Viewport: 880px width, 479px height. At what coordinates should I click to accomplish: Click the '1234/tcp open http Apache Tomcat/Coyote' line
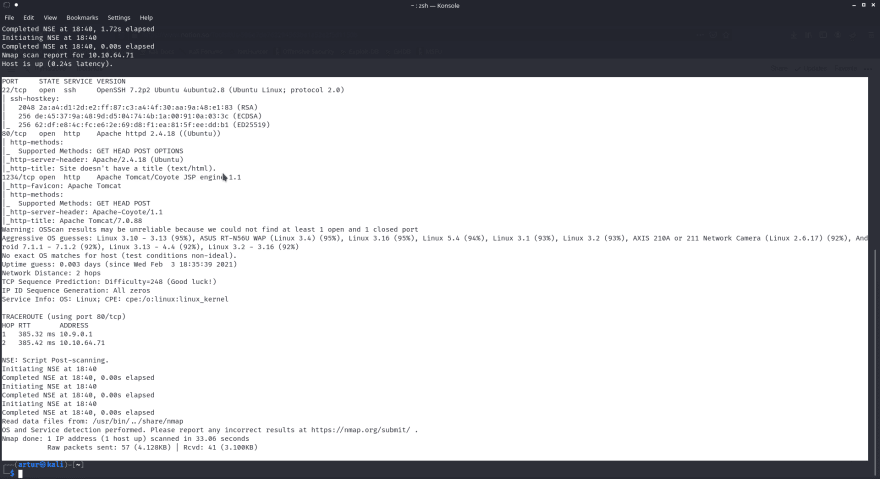(x=121, y=177)
